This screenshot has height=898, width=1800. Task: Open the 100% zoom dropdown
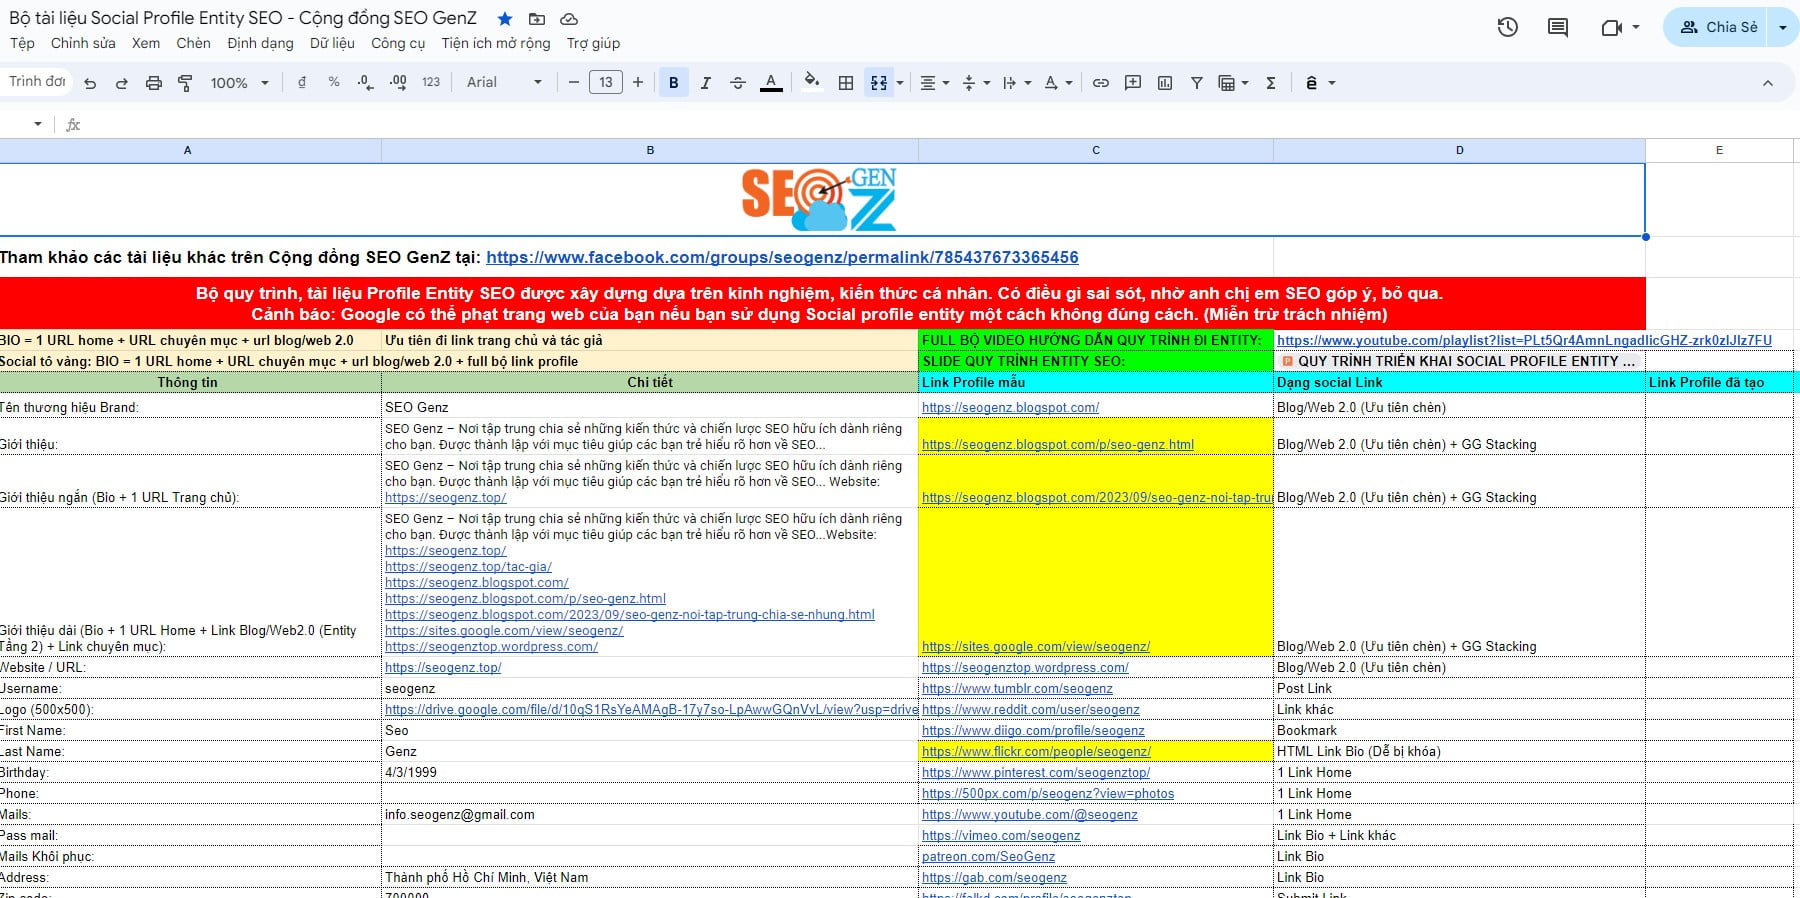click(x=239, y=83)
